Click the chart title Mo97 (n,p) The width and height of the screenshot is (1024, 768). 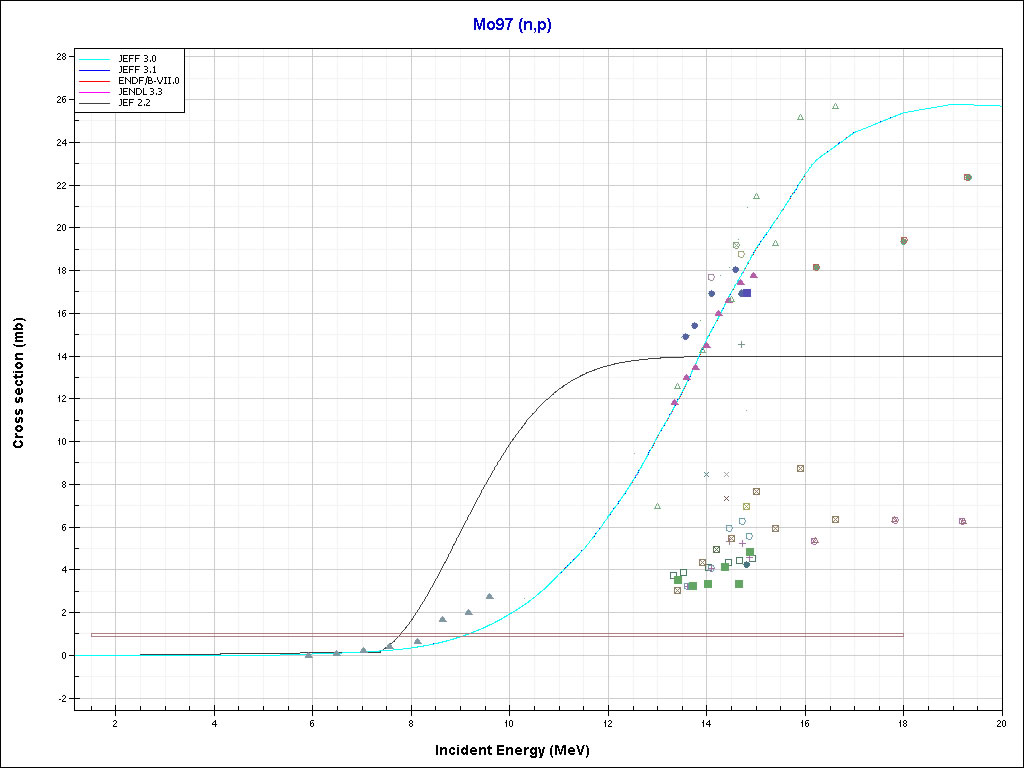(x=511, y=25)
